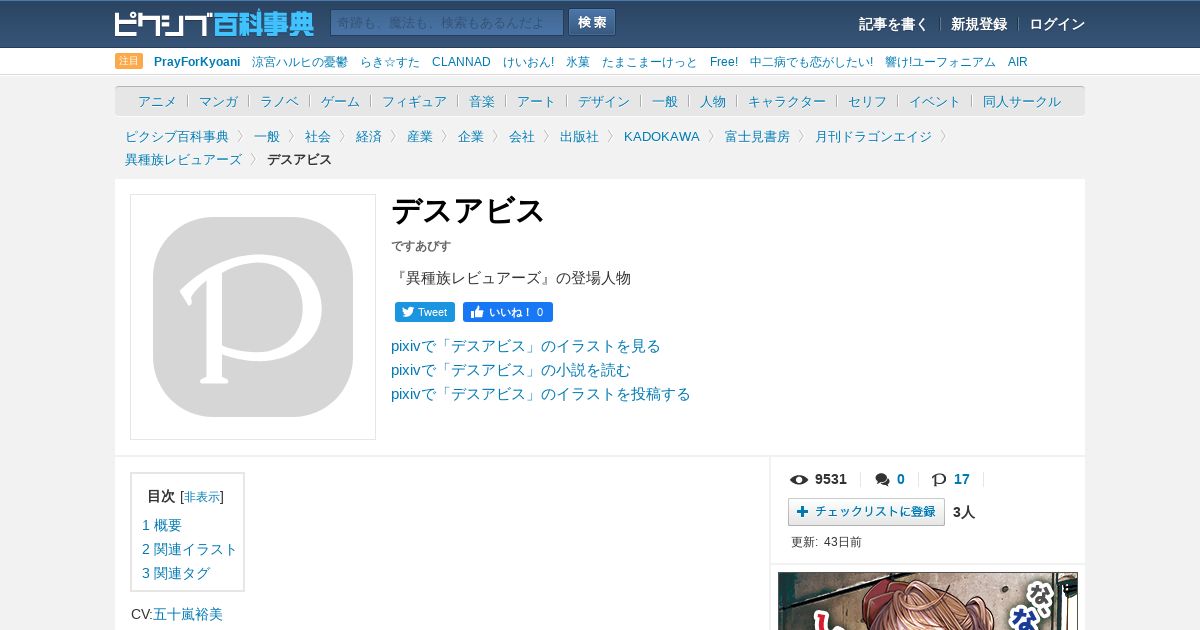Screen dimensions: 1200x630
Task: Open the AIR trending tag
Action: coord(1018,62)
